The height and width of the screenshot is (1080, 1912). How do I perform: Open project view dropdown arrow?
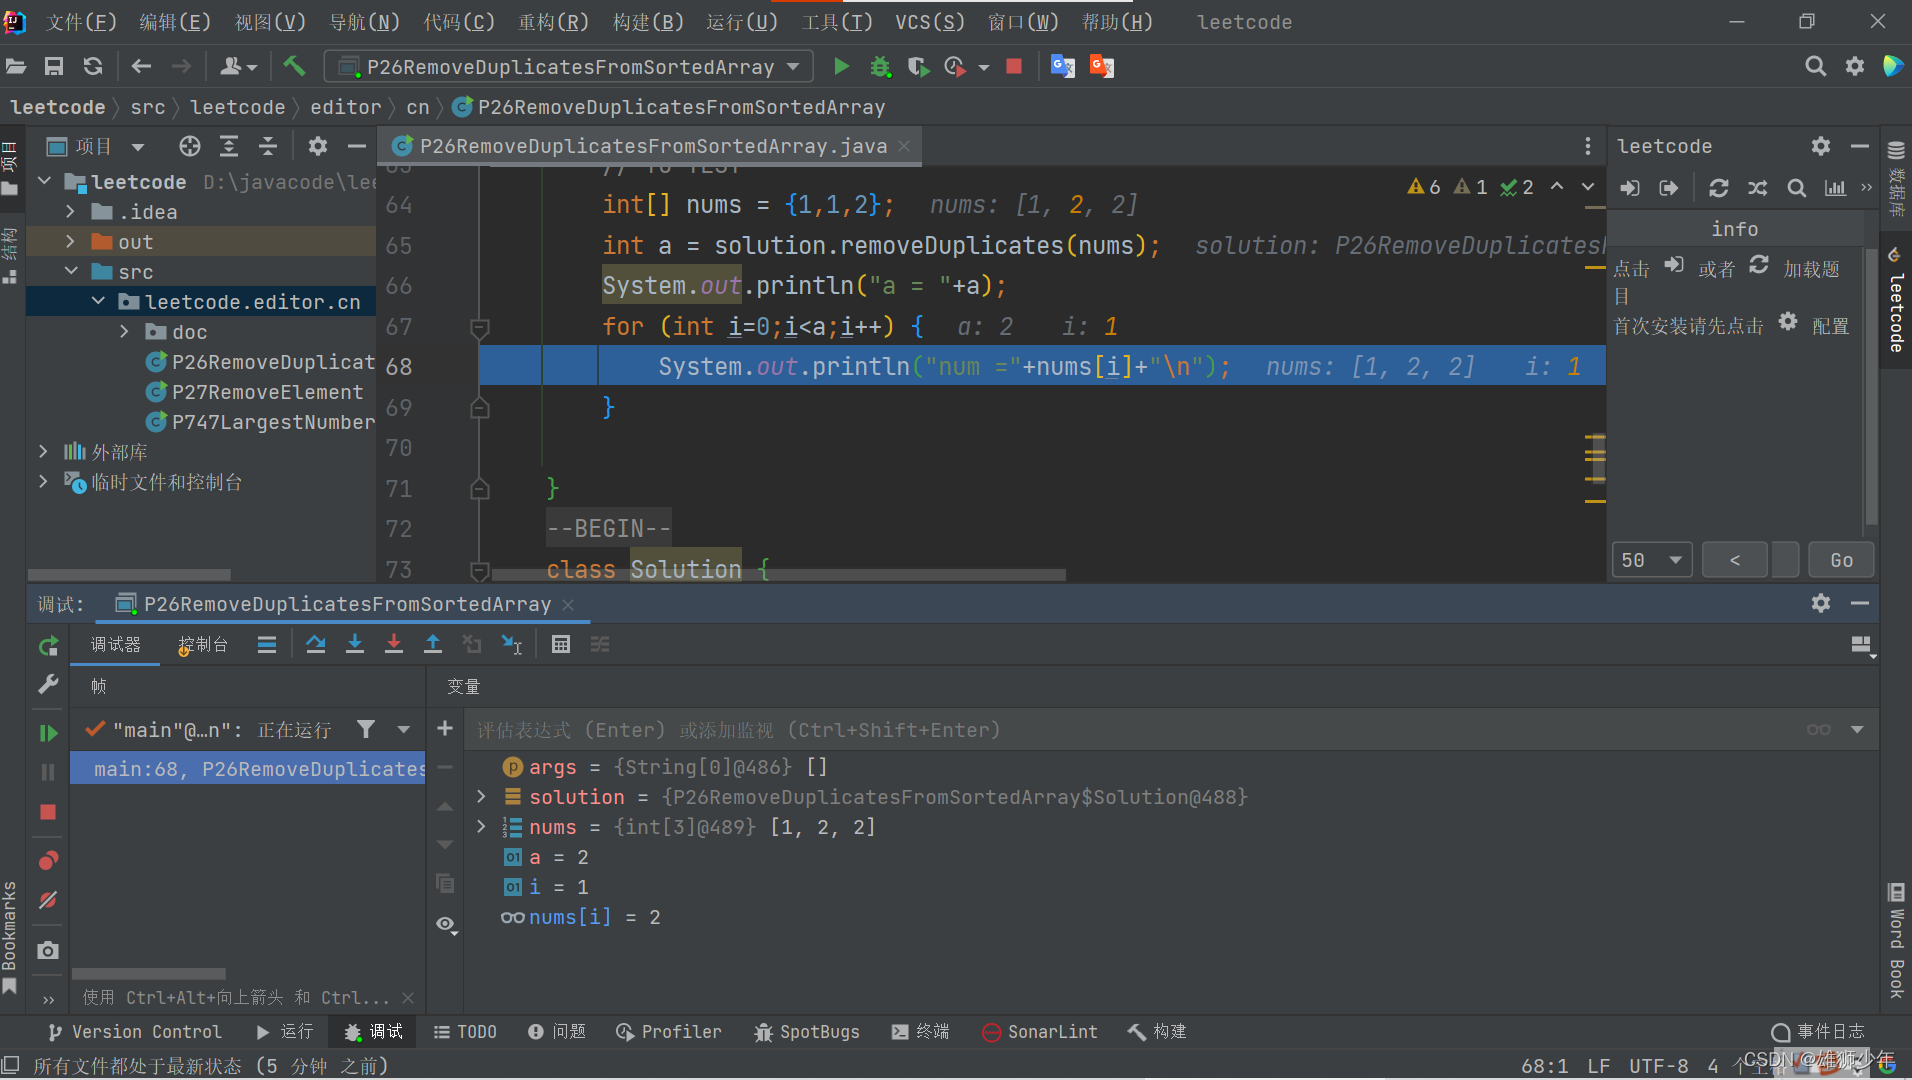pyautogui.click(x=138, y=147)
